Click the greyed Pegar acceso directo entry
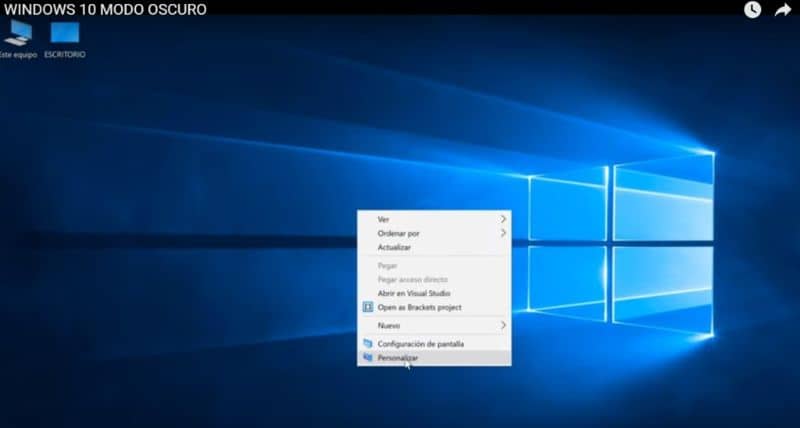Image resolution: width=800 pixels, height=428 pixels. (434, 280)
